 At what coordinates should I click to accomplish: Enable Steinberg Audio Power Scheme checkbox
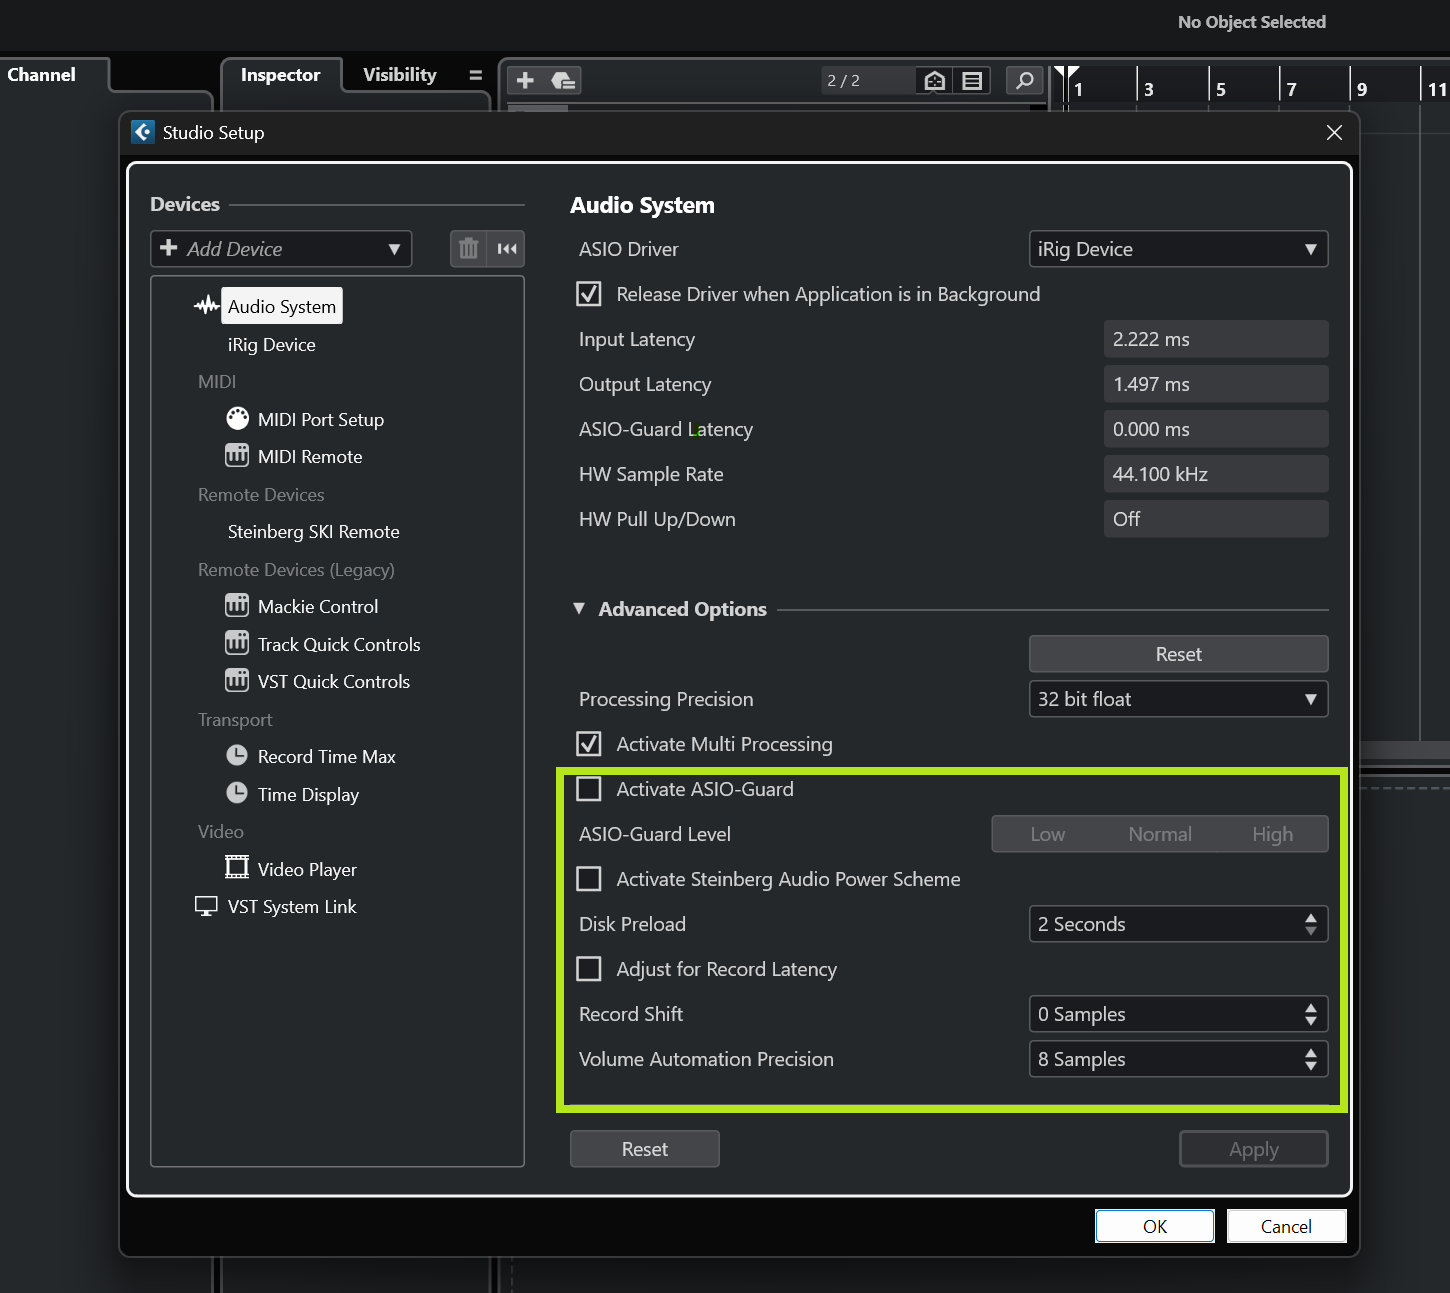click(x=589, y=879)
